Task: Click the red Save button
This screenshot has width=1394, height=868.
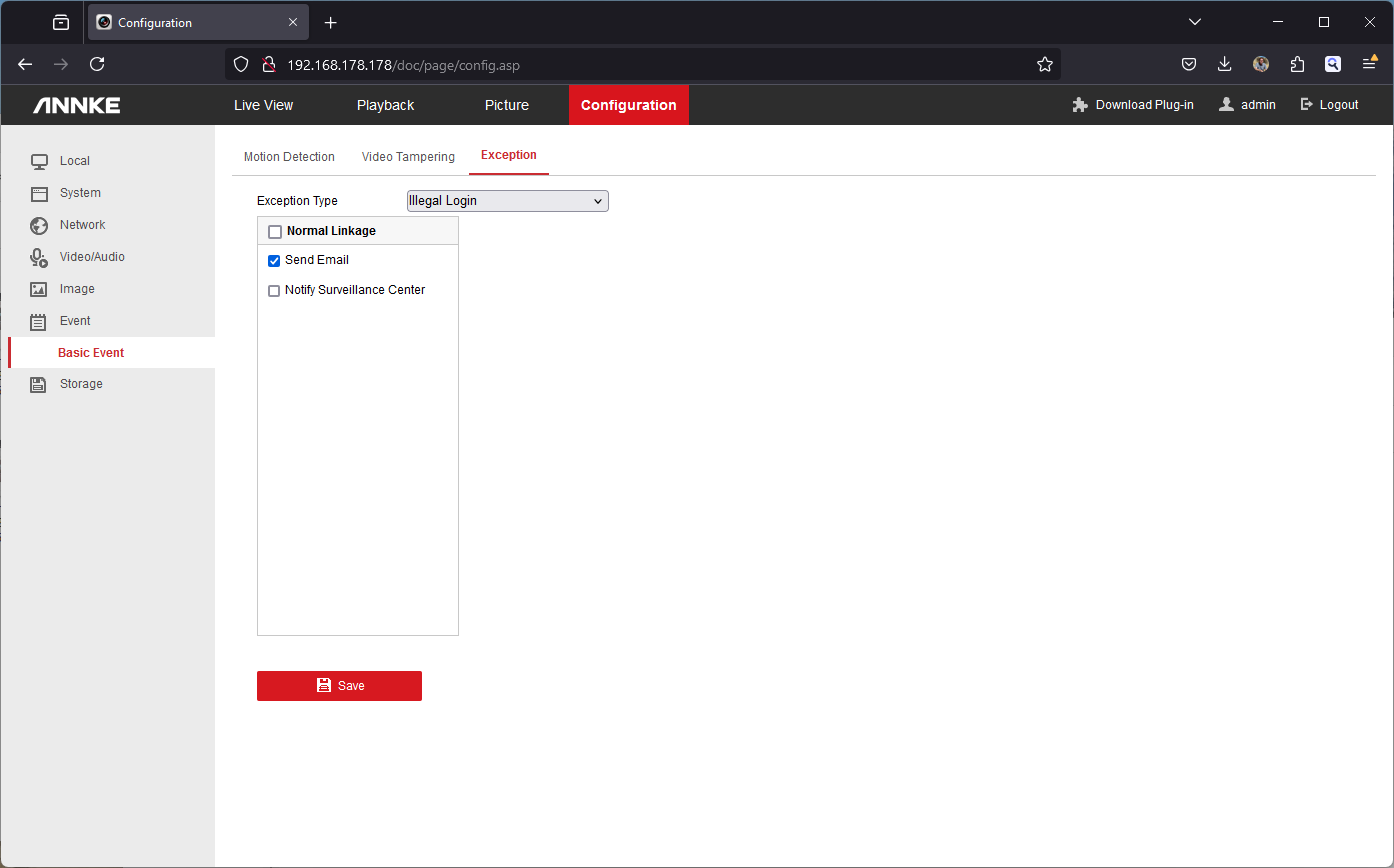Action: pos(339,686)
